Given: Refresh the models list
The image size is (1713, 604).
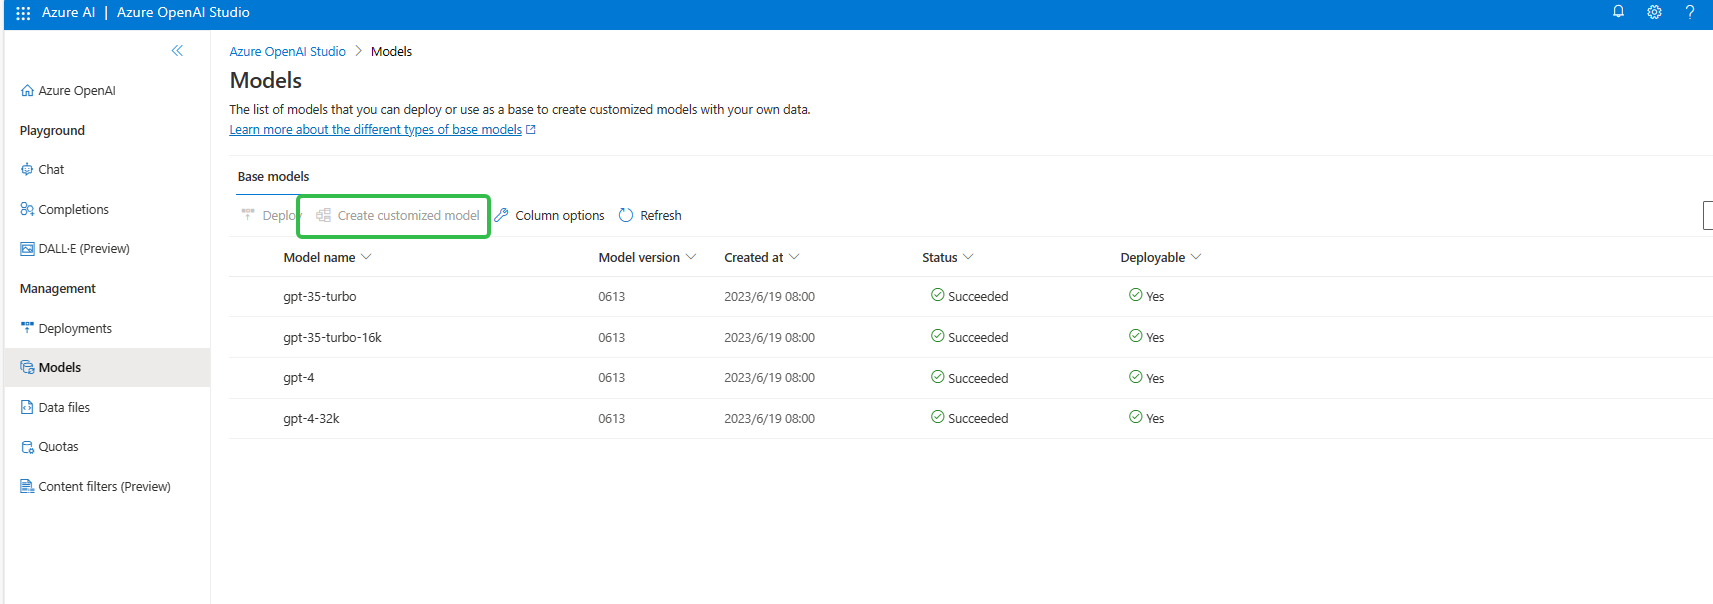Looking at the screenshot, I should [x=650, y=216].
